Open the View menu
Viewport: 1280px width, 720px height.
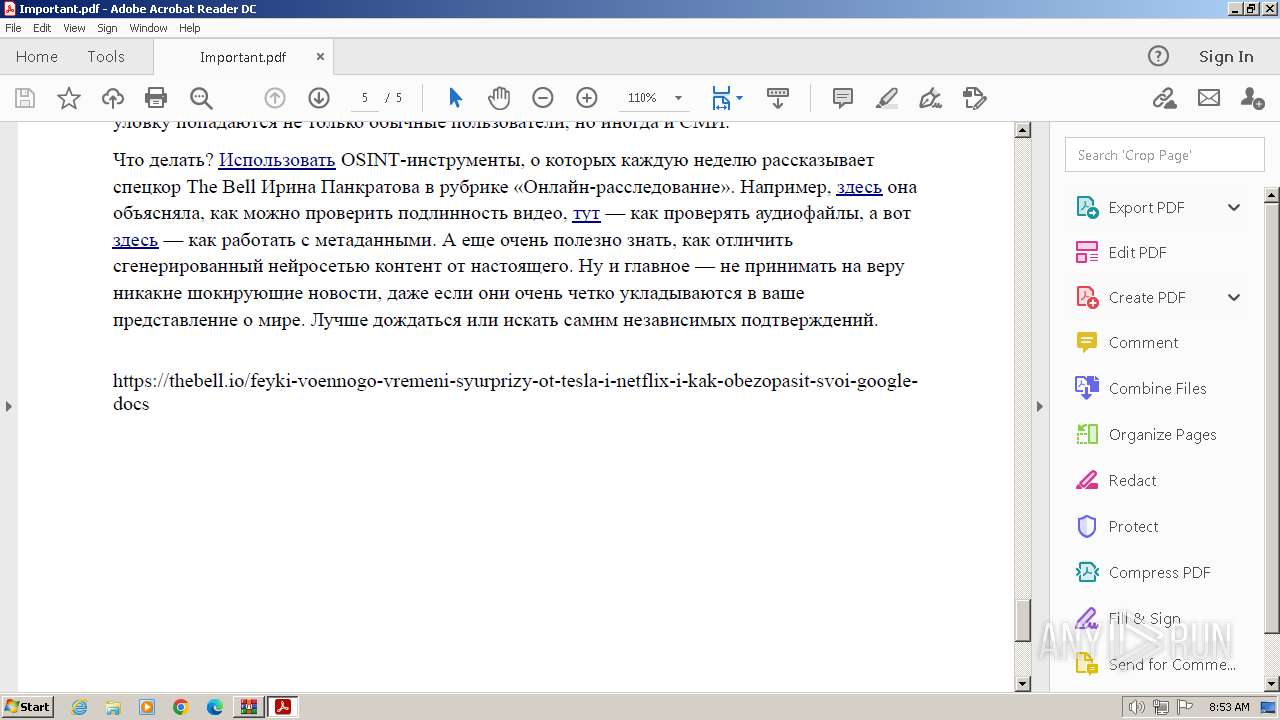pyautogui.click(x=74, y=28)
